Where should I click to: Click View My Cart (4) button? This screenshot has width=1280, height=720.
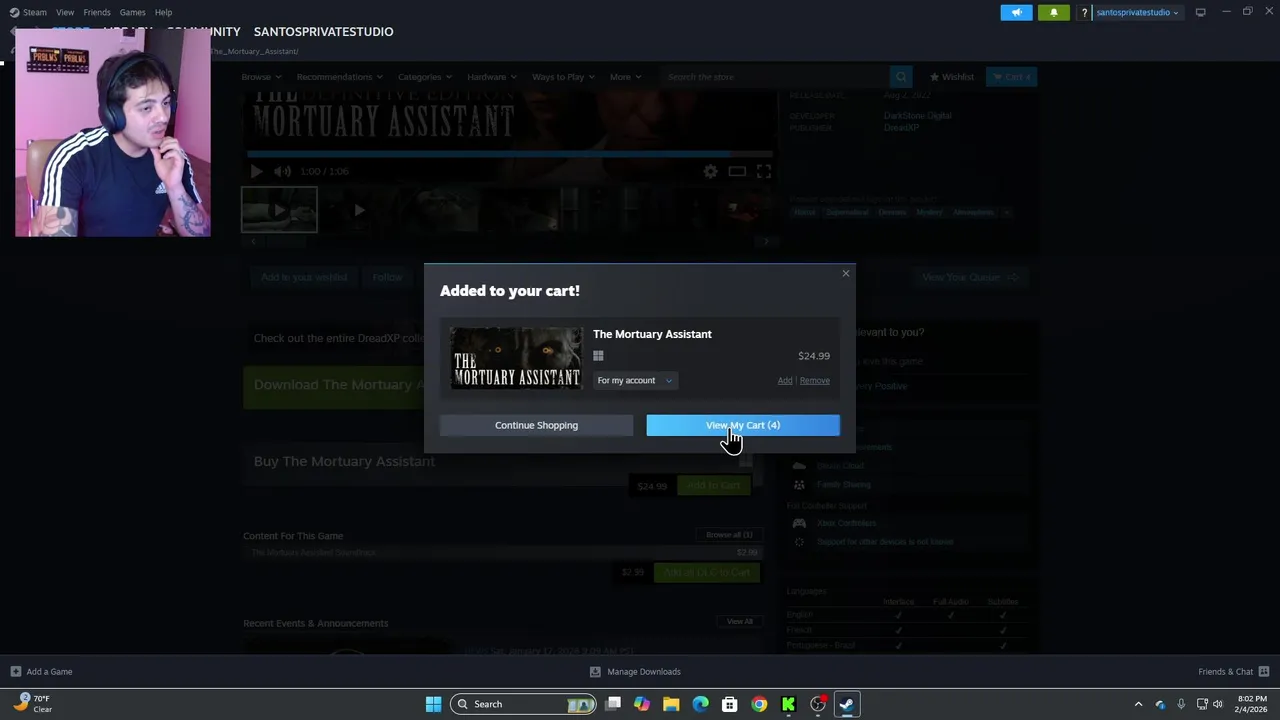[743, 425]
